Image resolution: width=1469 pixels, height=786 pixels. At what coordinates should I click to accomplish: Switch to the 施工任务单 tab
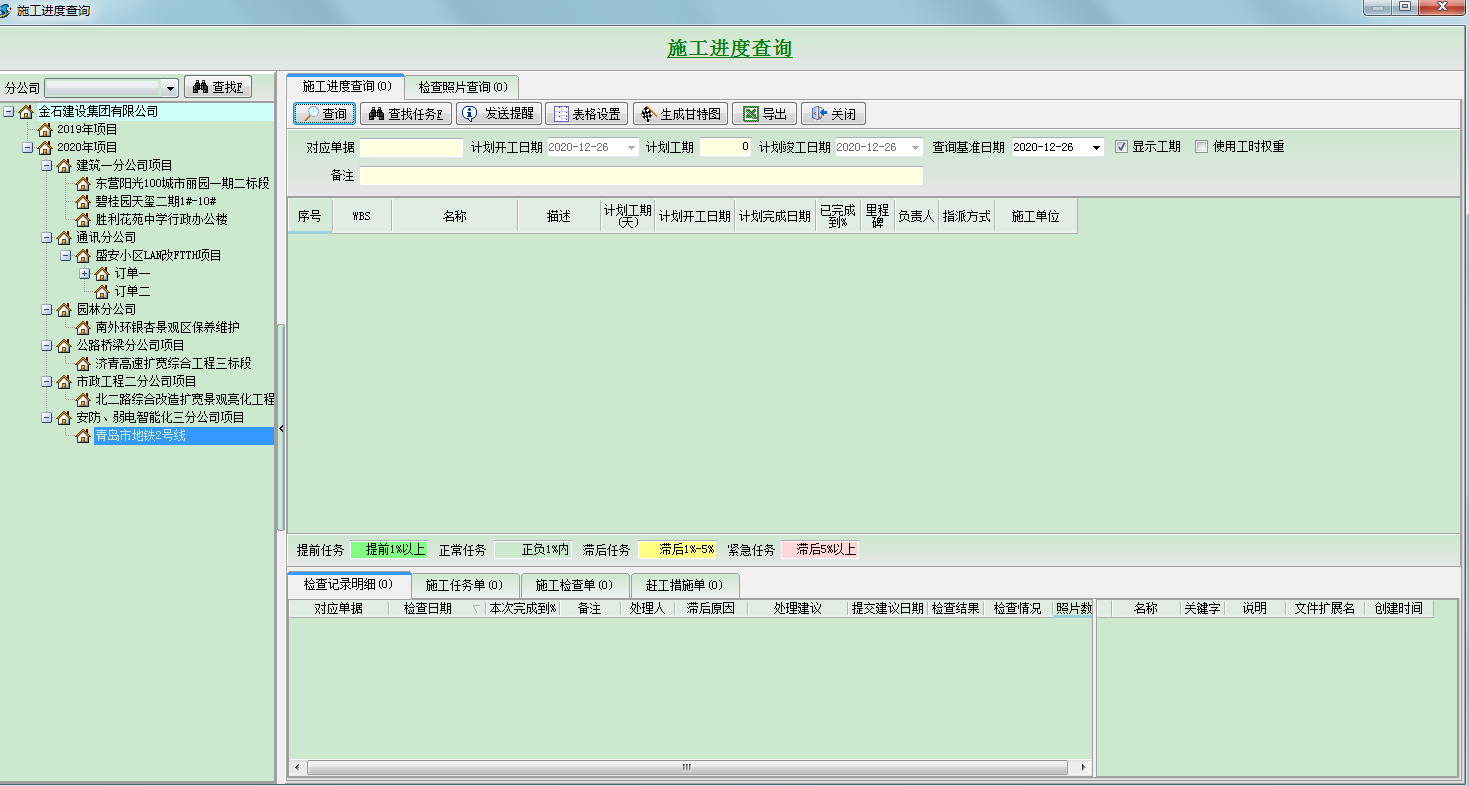(463, 585)
